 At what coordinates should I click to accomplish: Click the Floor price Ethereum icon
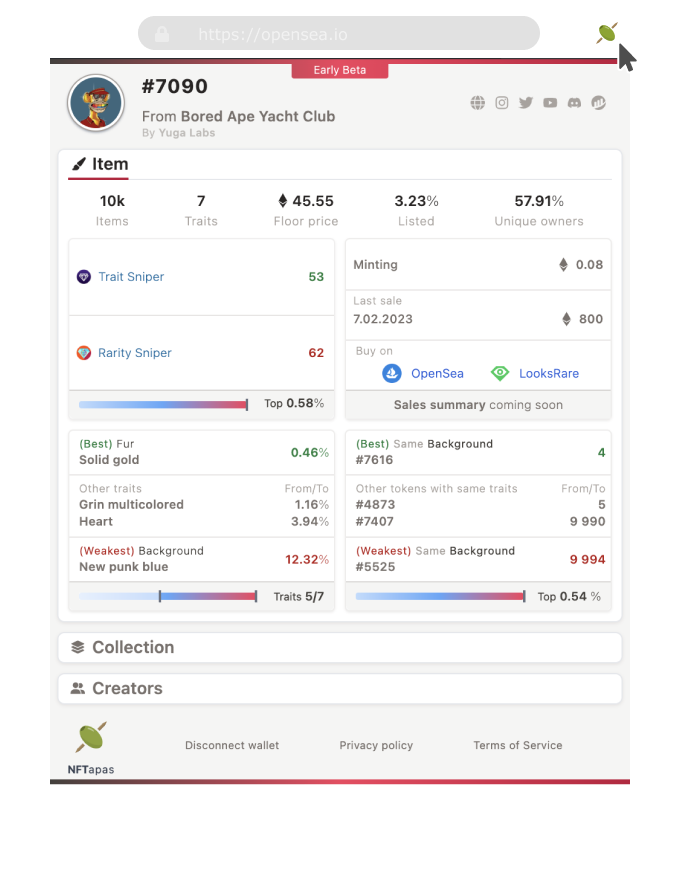(283, 200)
